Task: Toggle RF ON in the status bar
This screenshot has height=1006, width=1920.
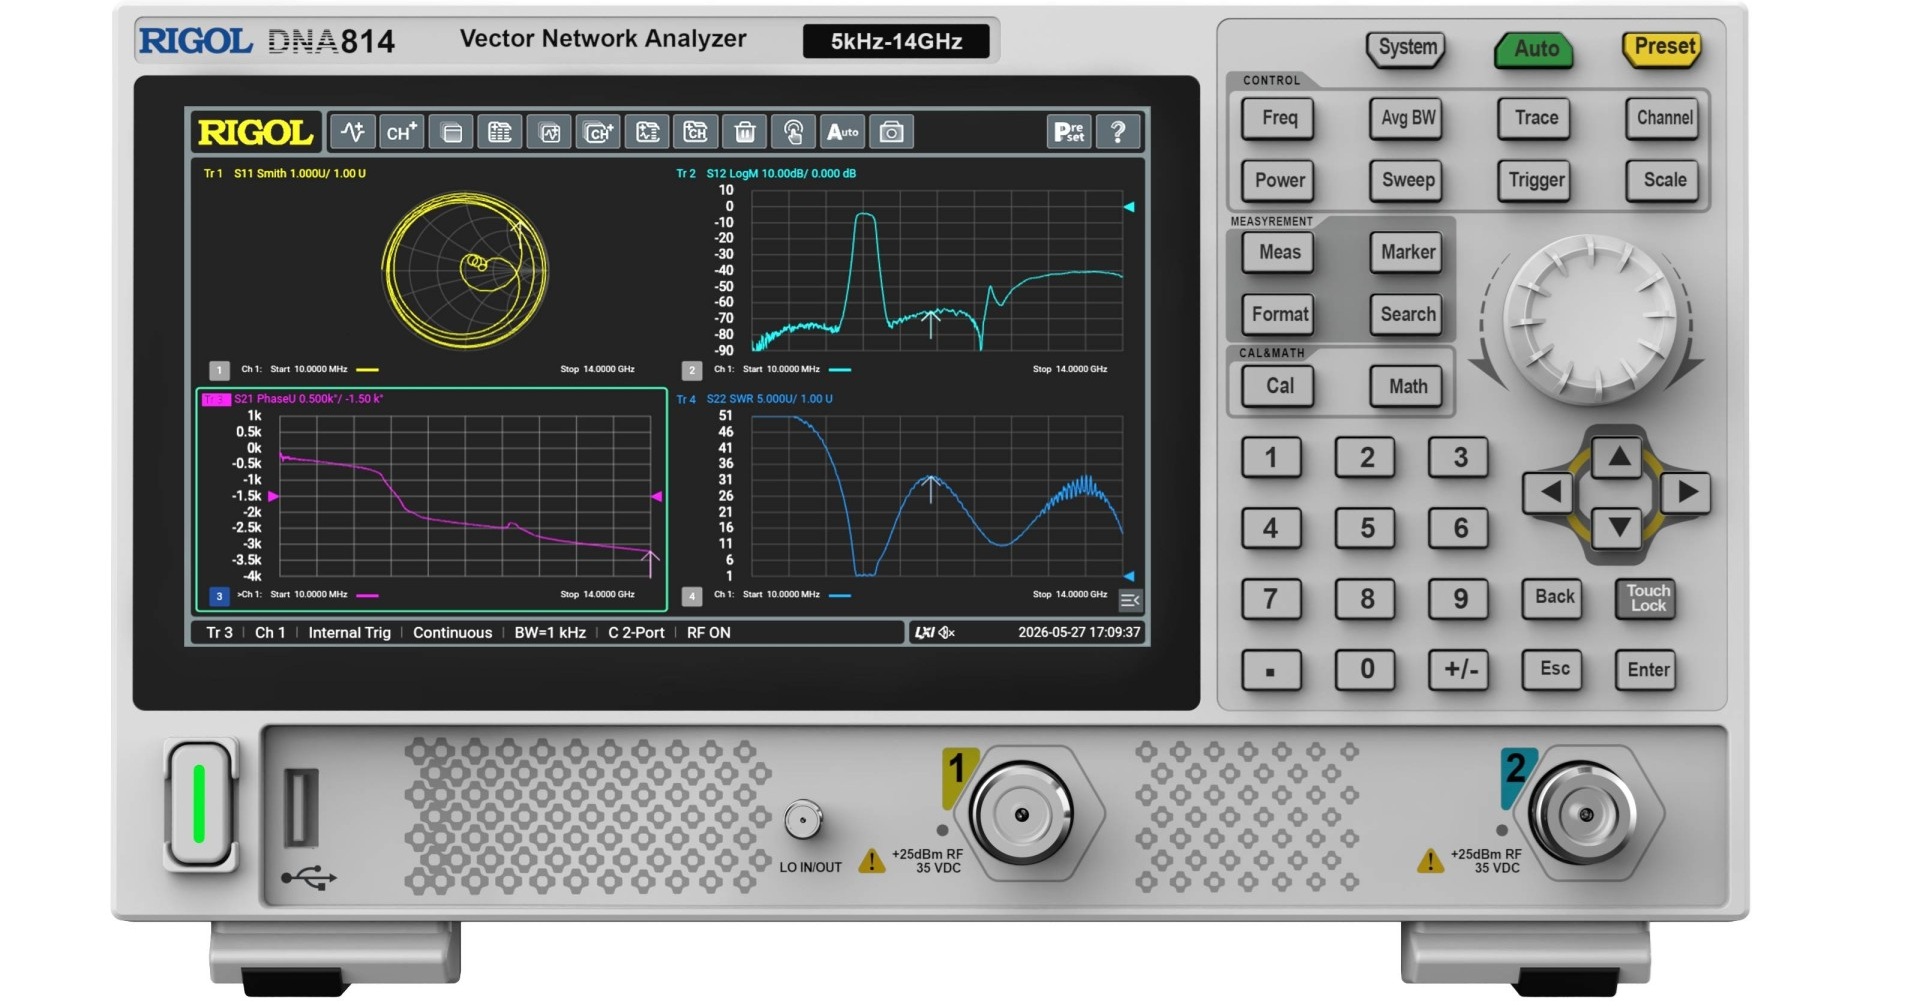Action: [708, 633]
